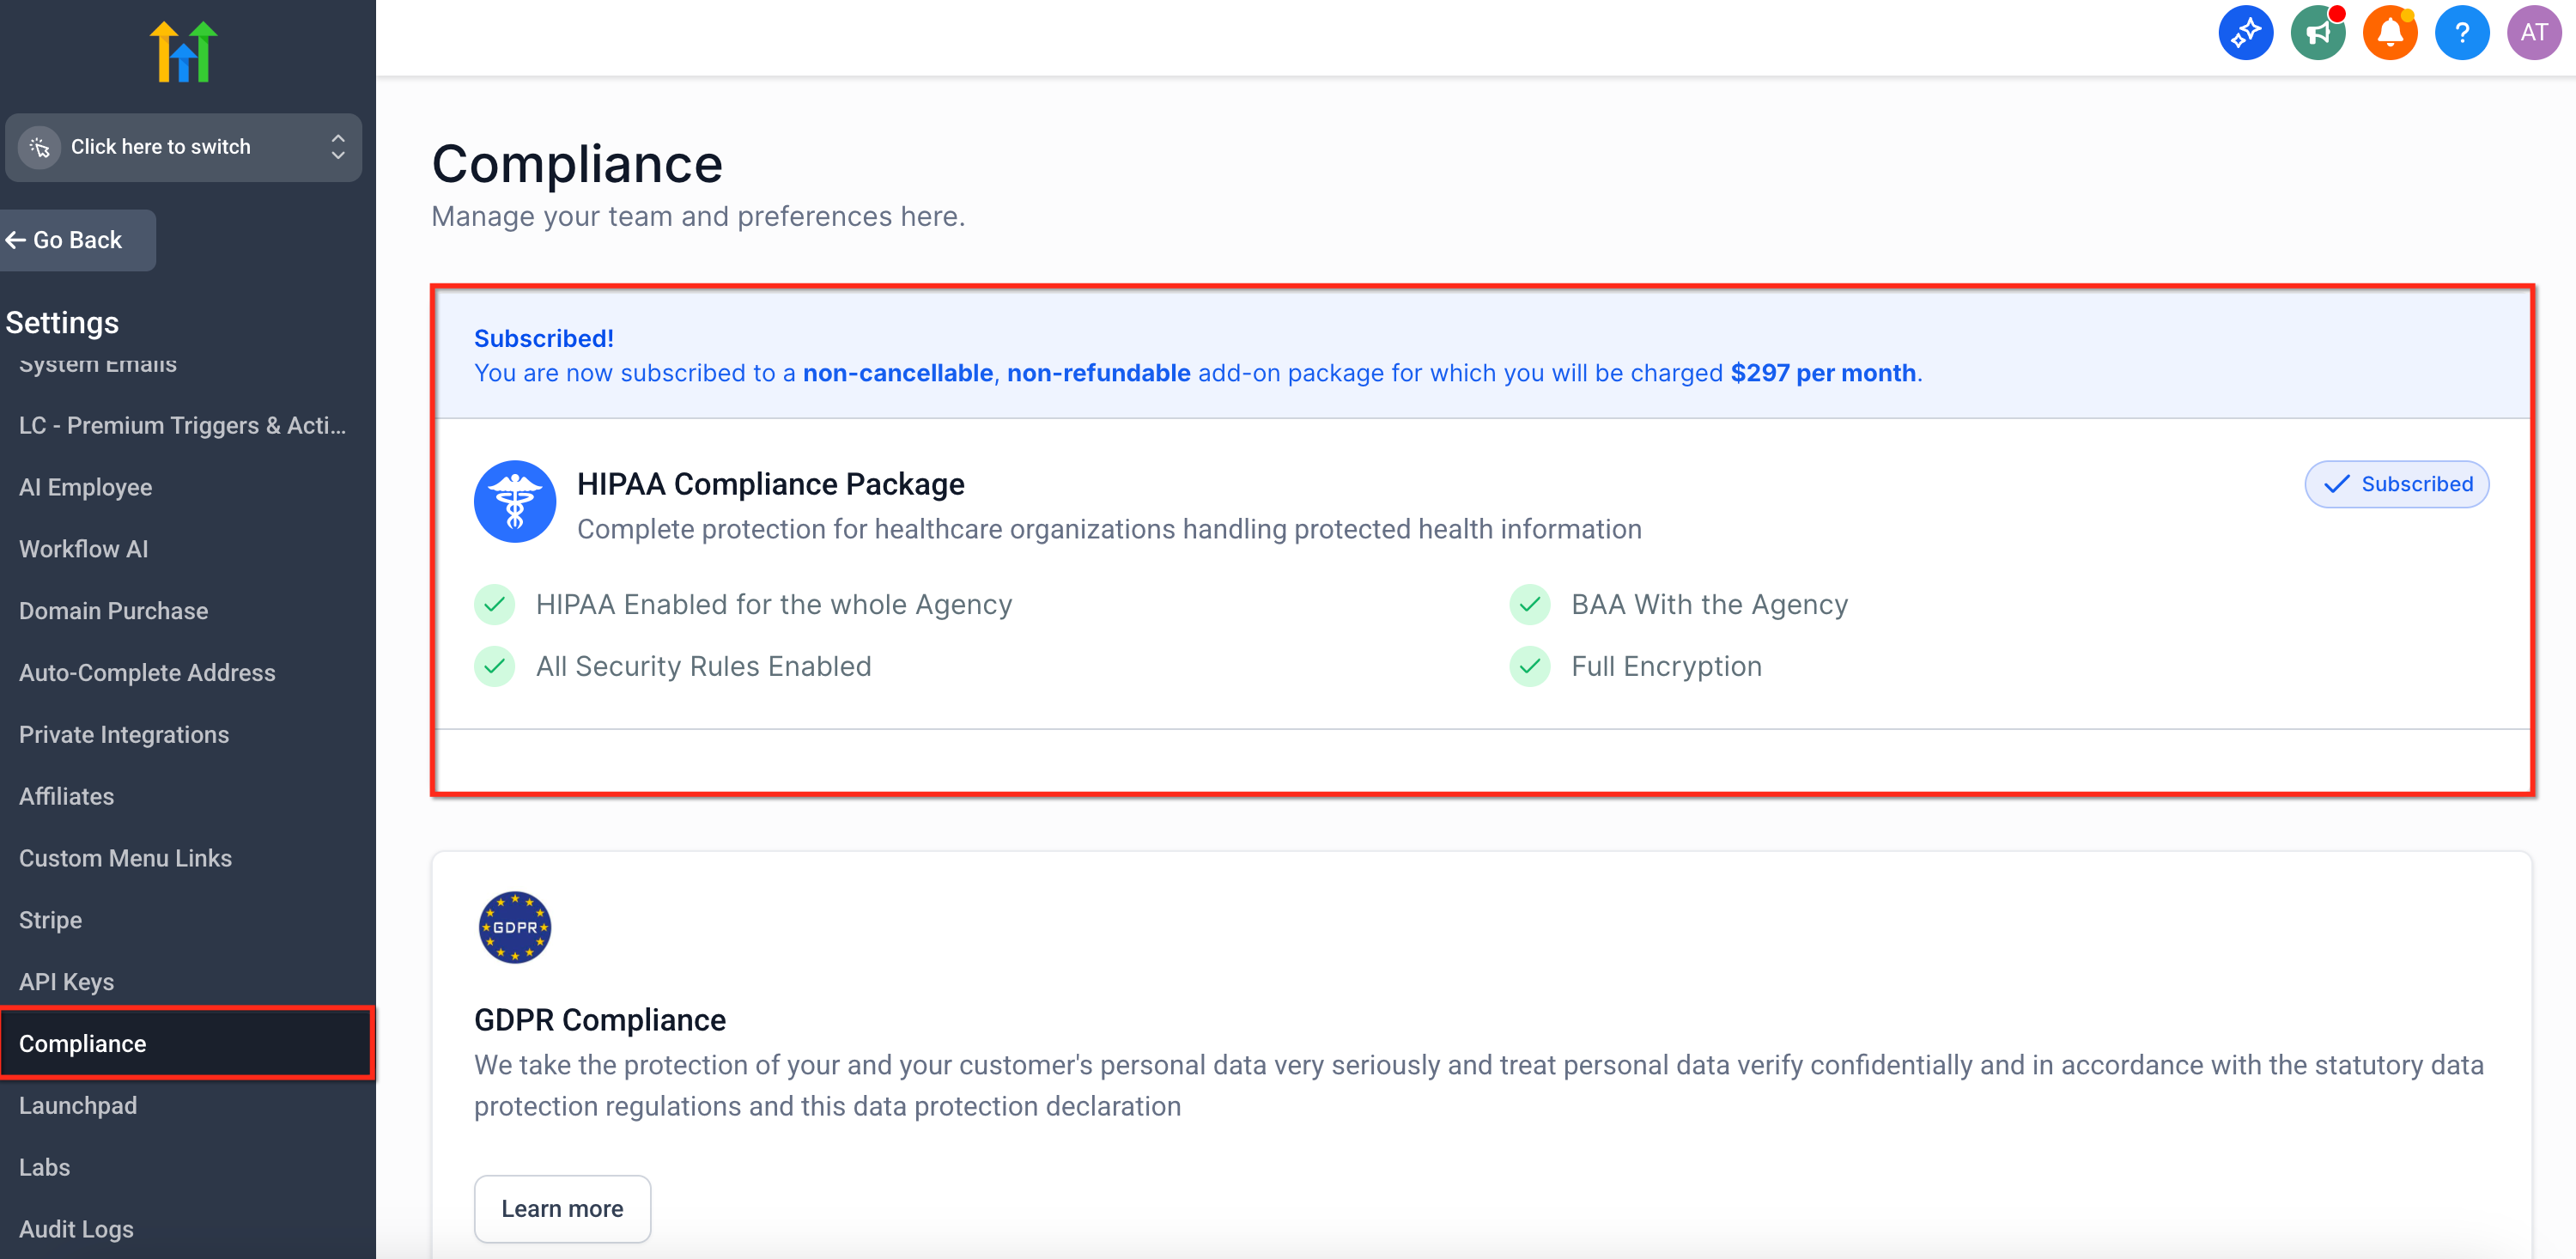Viewport: 2576px width, 1259px height.
Task: Open the megaphone announcements icon
Action: 2317,33
